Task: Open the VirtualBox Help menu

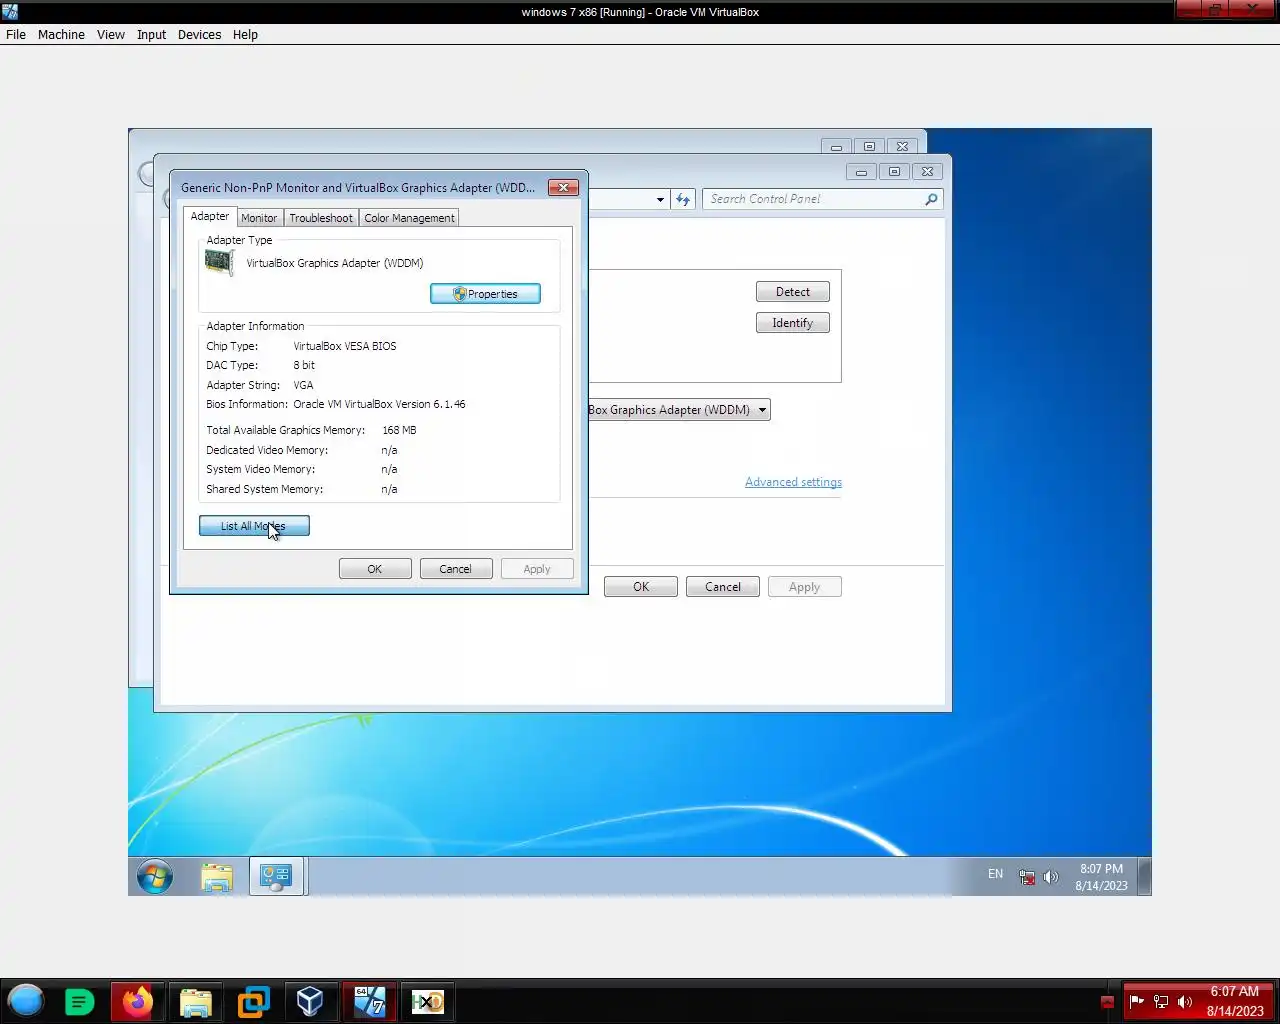Action: (245, 34)
